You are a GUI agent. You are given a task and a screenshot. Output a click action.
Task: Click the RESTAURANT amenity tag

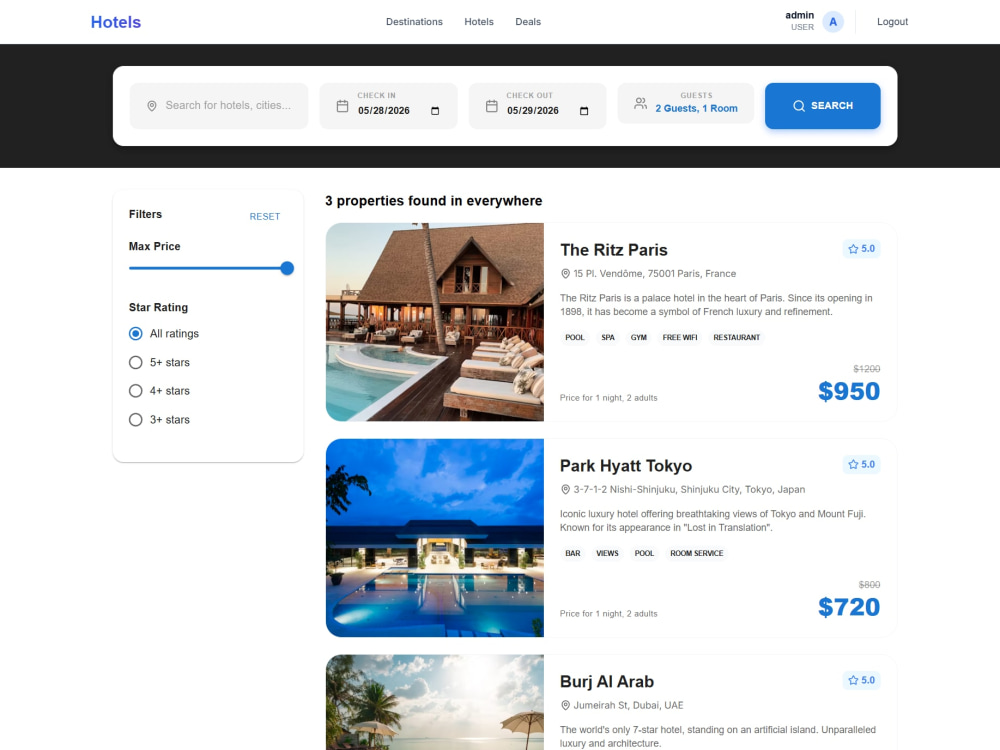pos(737,337)
